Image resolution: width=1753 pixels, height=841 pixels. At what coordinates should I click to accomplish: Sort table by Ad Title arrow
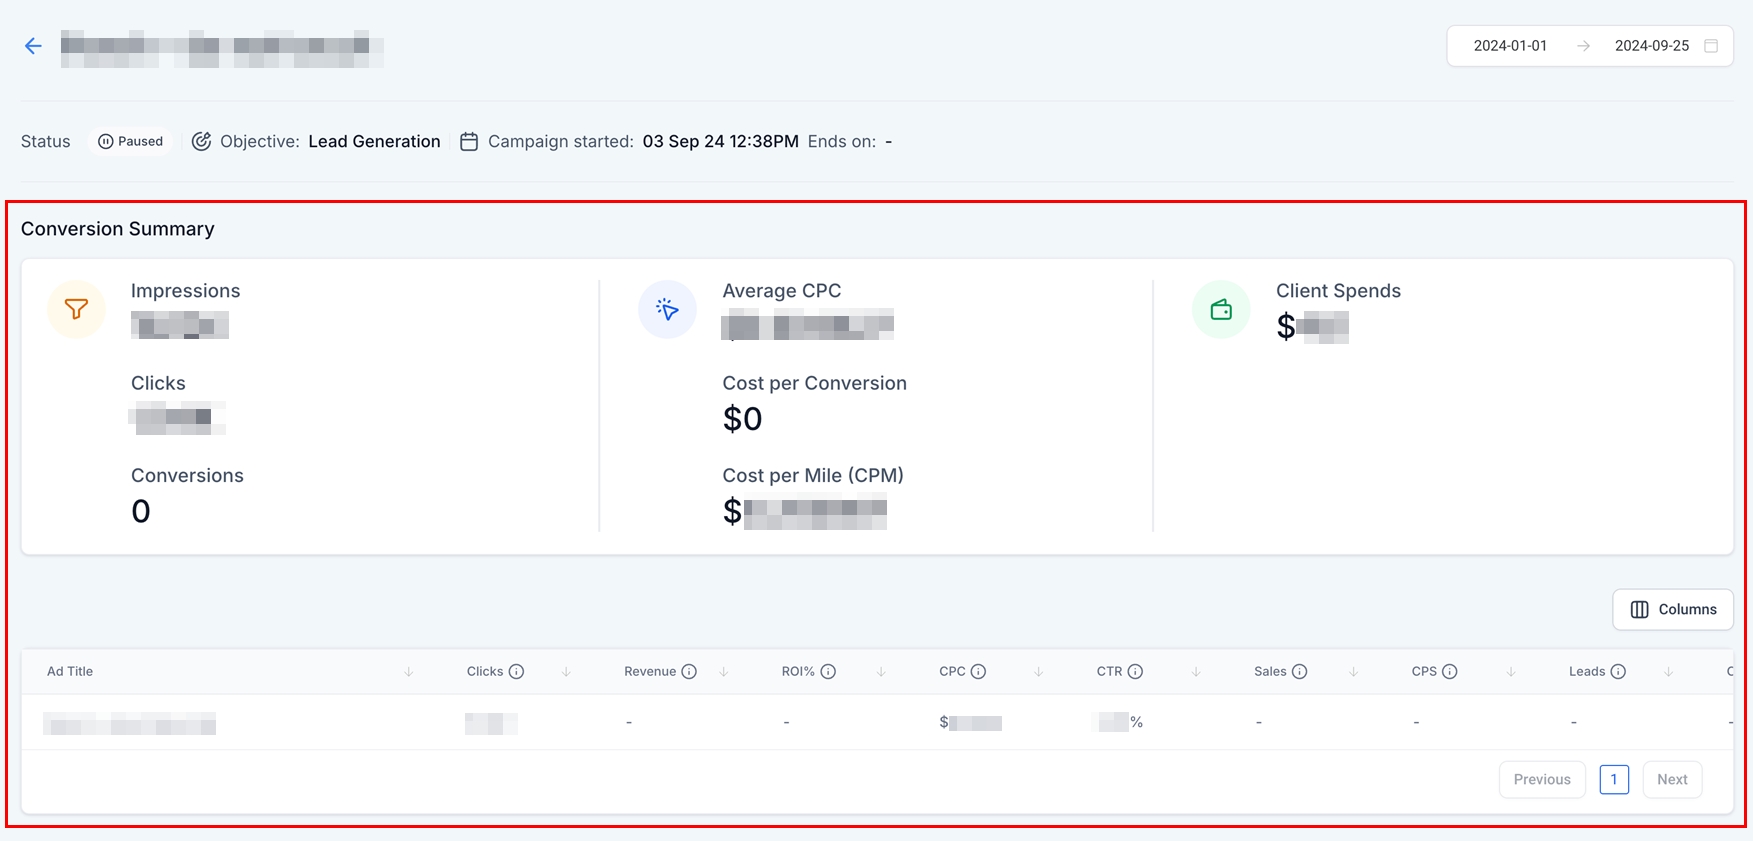click(409, 672)
